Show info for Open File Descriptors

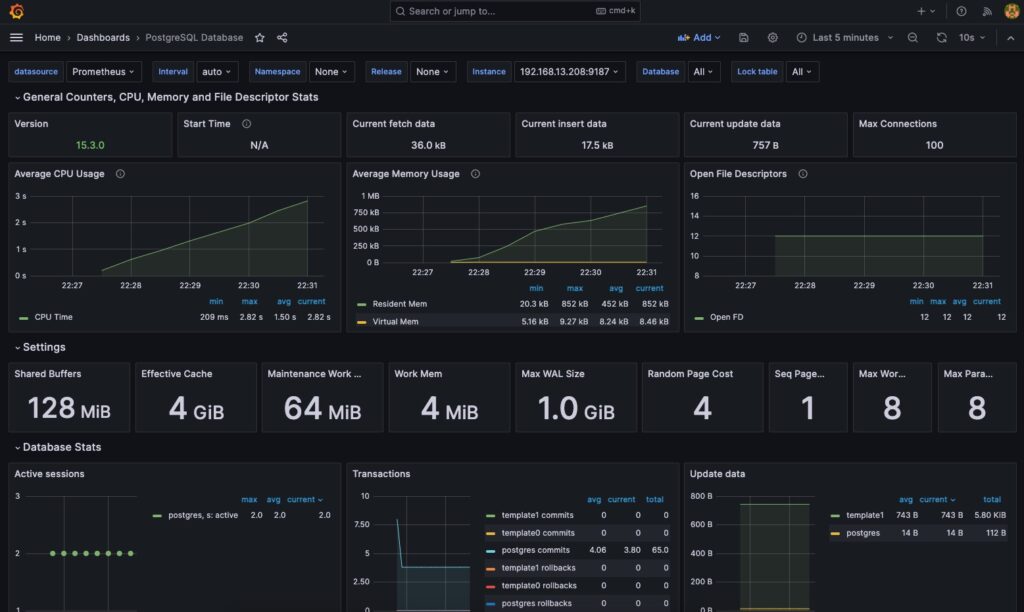coord(803,174)
